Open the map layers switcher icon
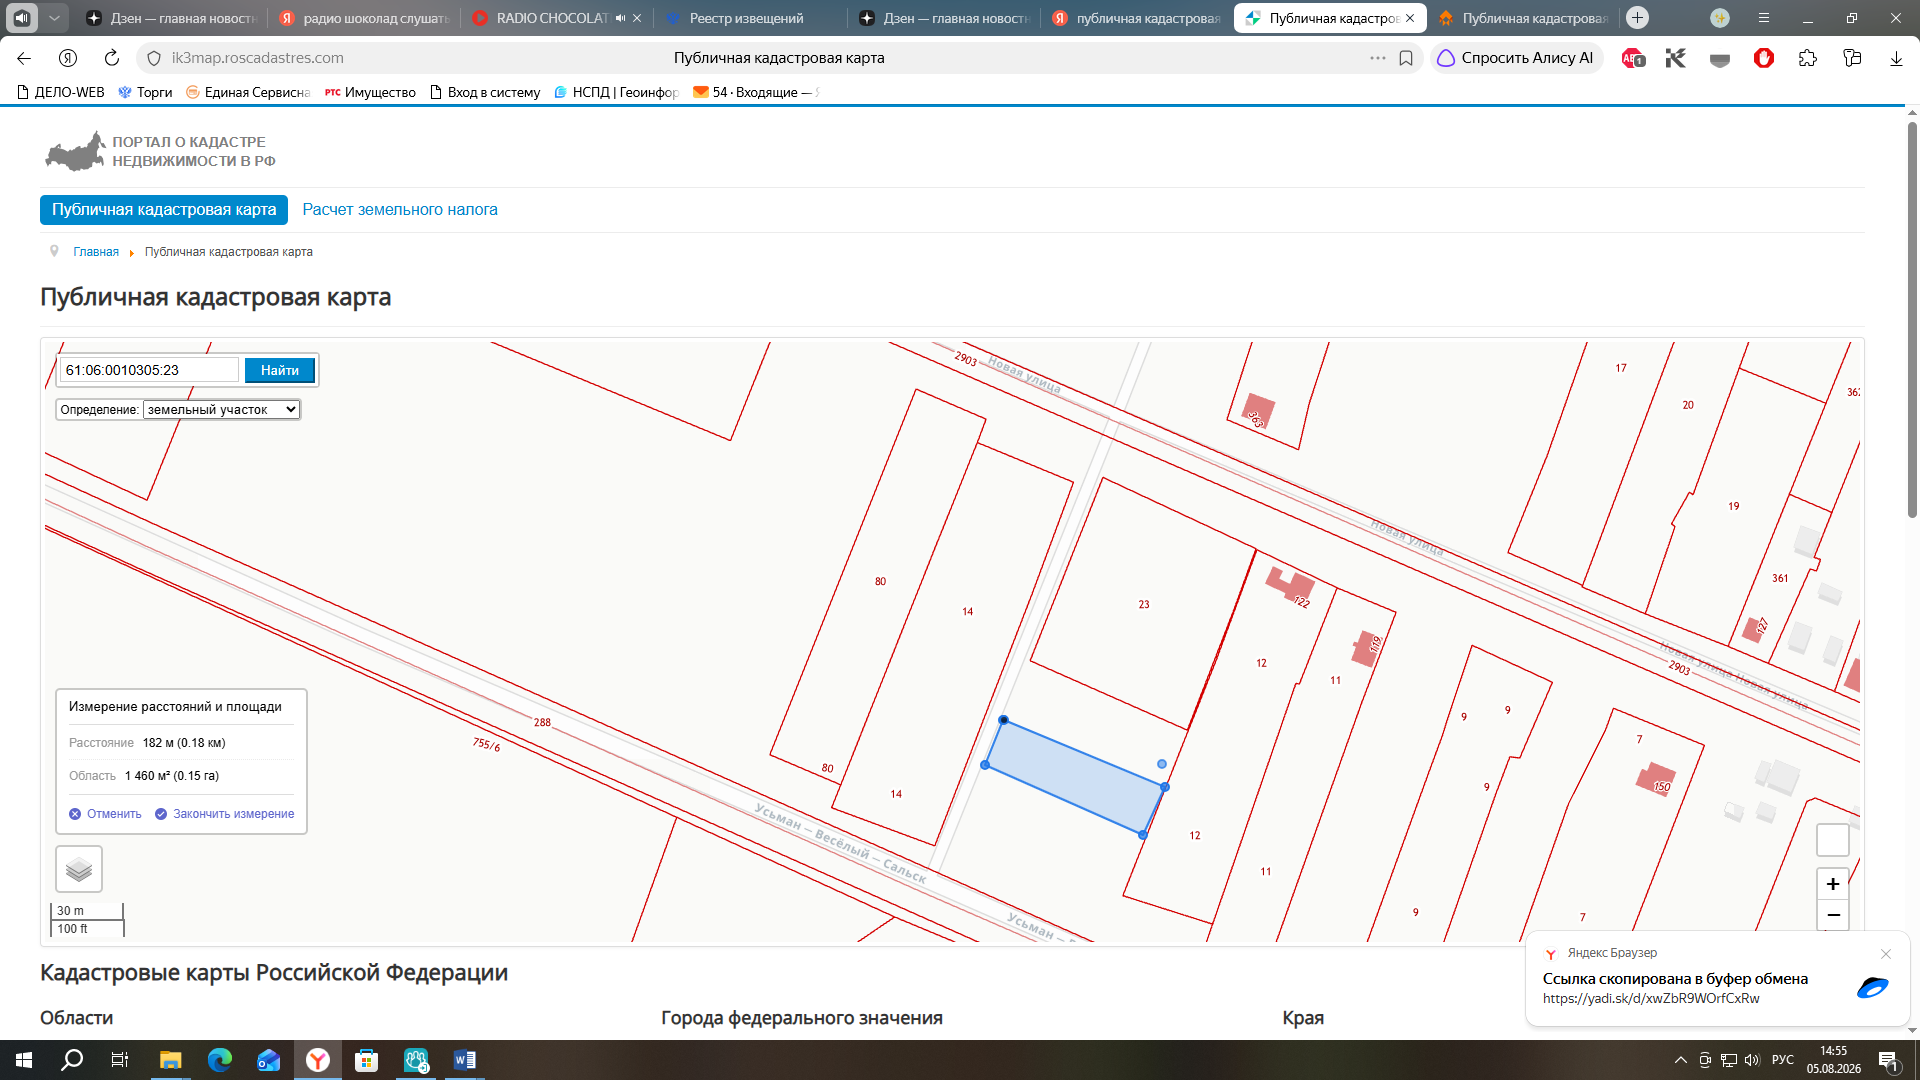The height and width of the screenshot is (1080, 1920). [79, 869]
